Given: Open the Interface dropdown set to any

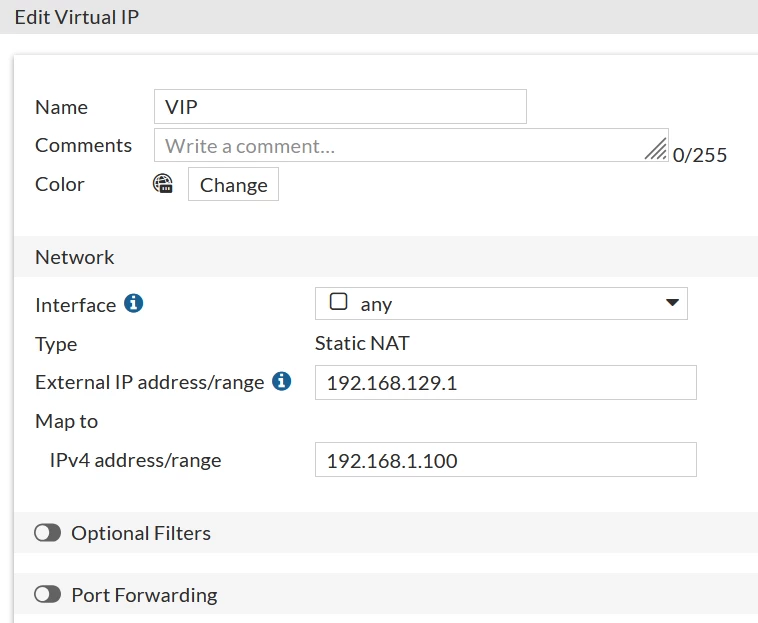Looking at the screenshot, I should coord(501,304).
